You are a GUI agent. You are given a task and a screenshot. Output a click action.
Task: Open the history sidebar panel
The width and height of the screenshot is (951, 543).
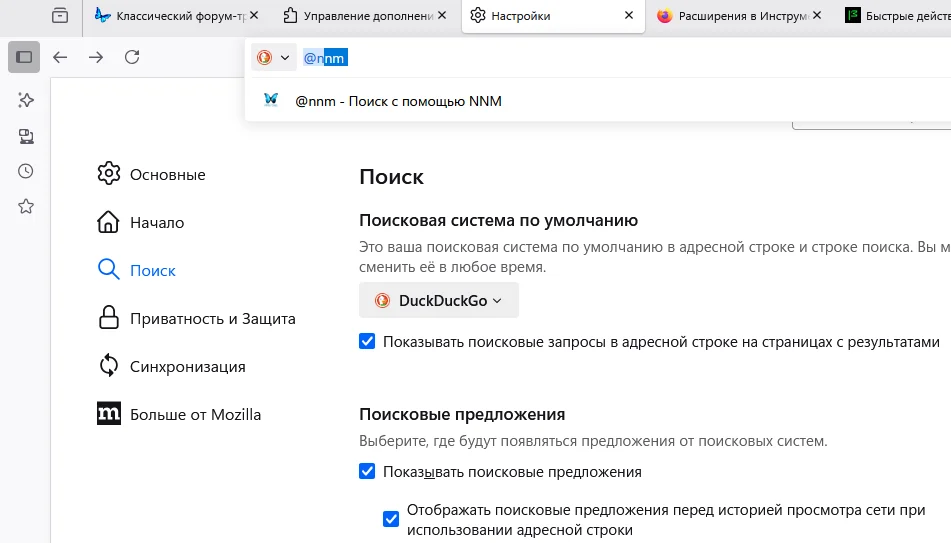(26, 171)
